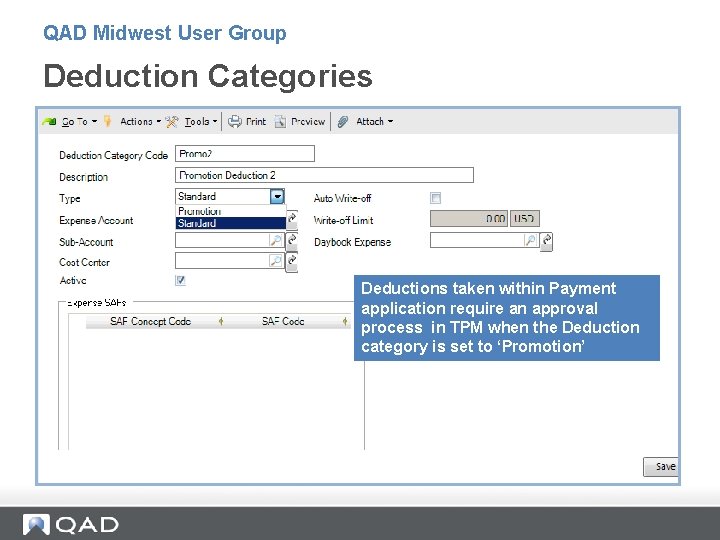
Task: Open Cost Center lookup magnifier
Action: click(276, 261)
